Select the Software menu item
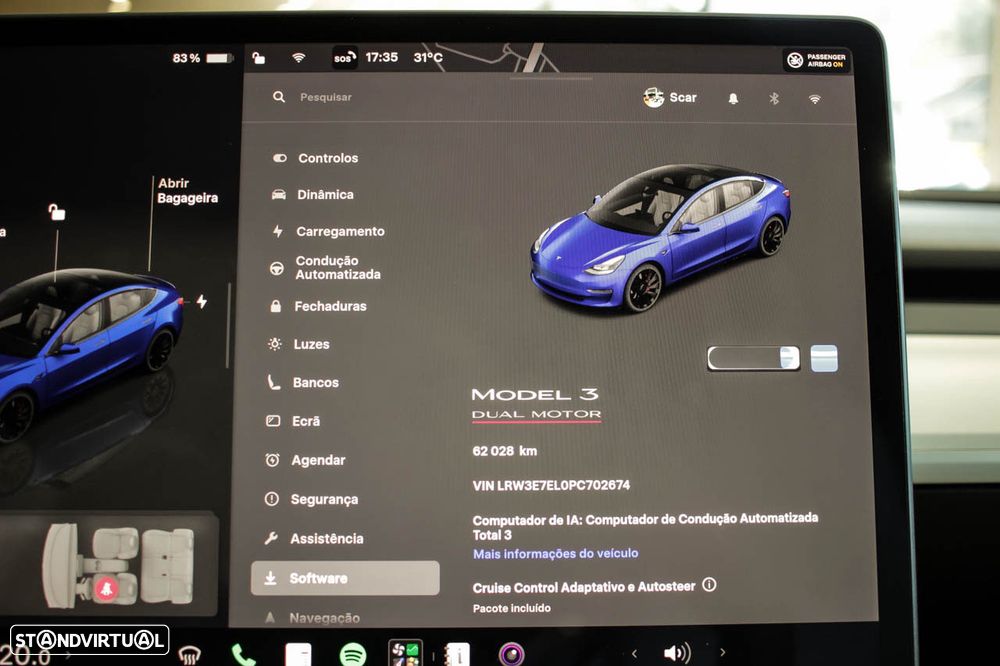 click(345, 578)
